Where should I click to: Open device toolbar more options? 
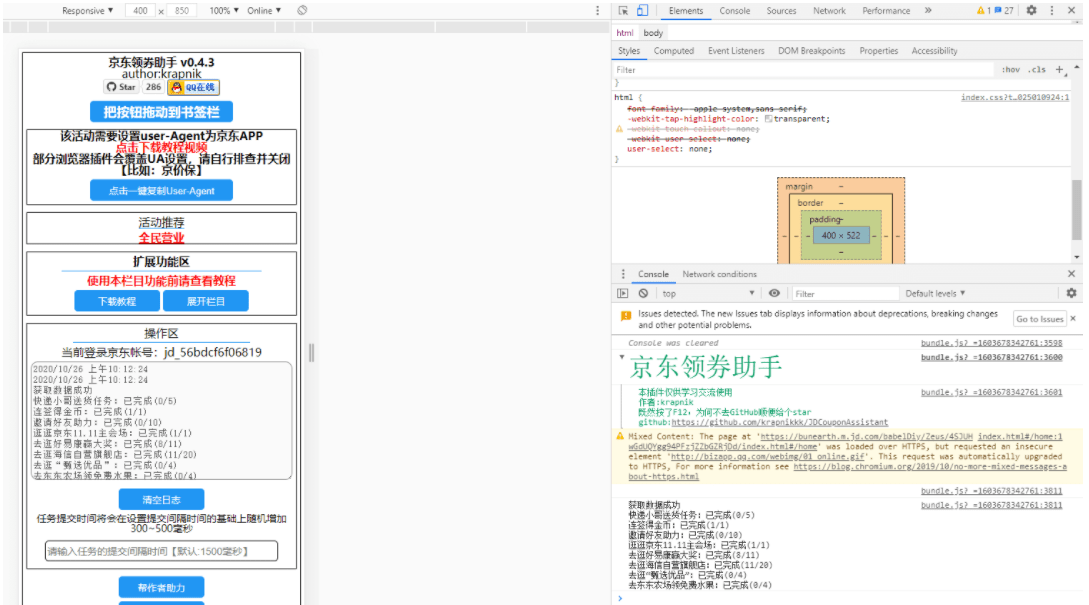pos(597,10)
